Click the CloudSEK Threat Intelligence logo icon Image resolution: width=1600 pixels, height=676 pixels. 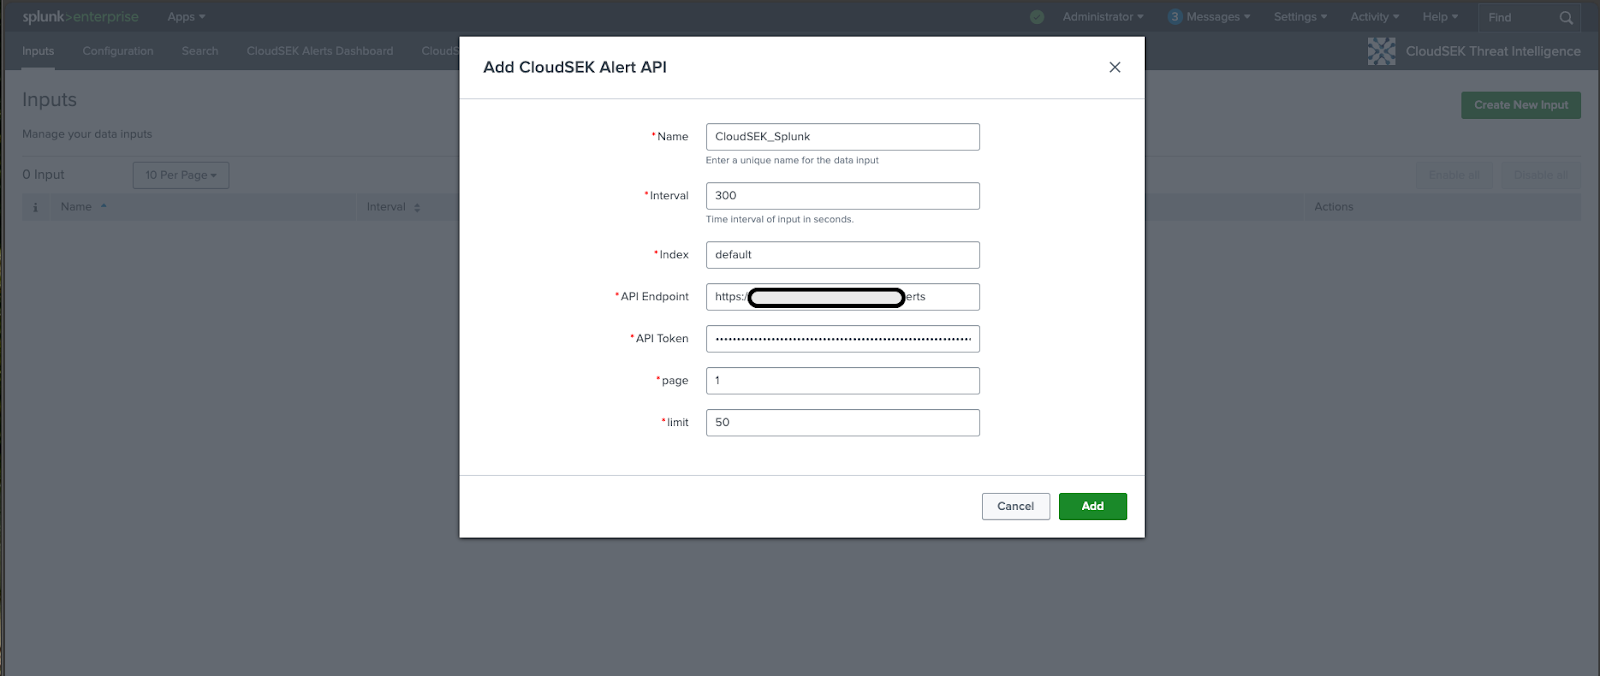pyautogui.click(x=1381, y=51)
